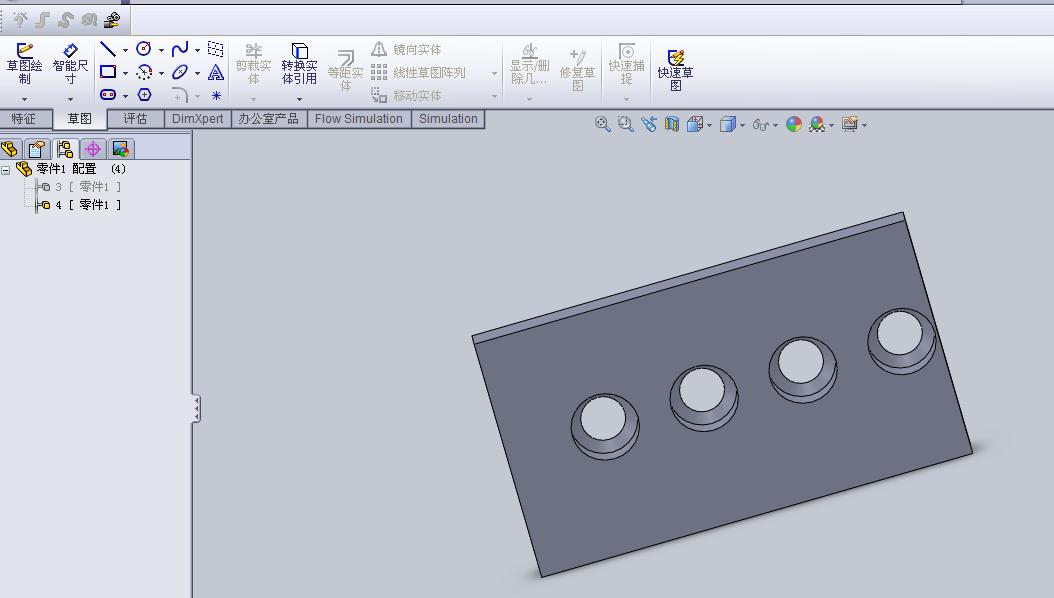The height and width of the screenshot is (598, 1054).
Task: Click the routing pipe icon in top toolbar
Action: pyautogui.click(x=112, y=20)
